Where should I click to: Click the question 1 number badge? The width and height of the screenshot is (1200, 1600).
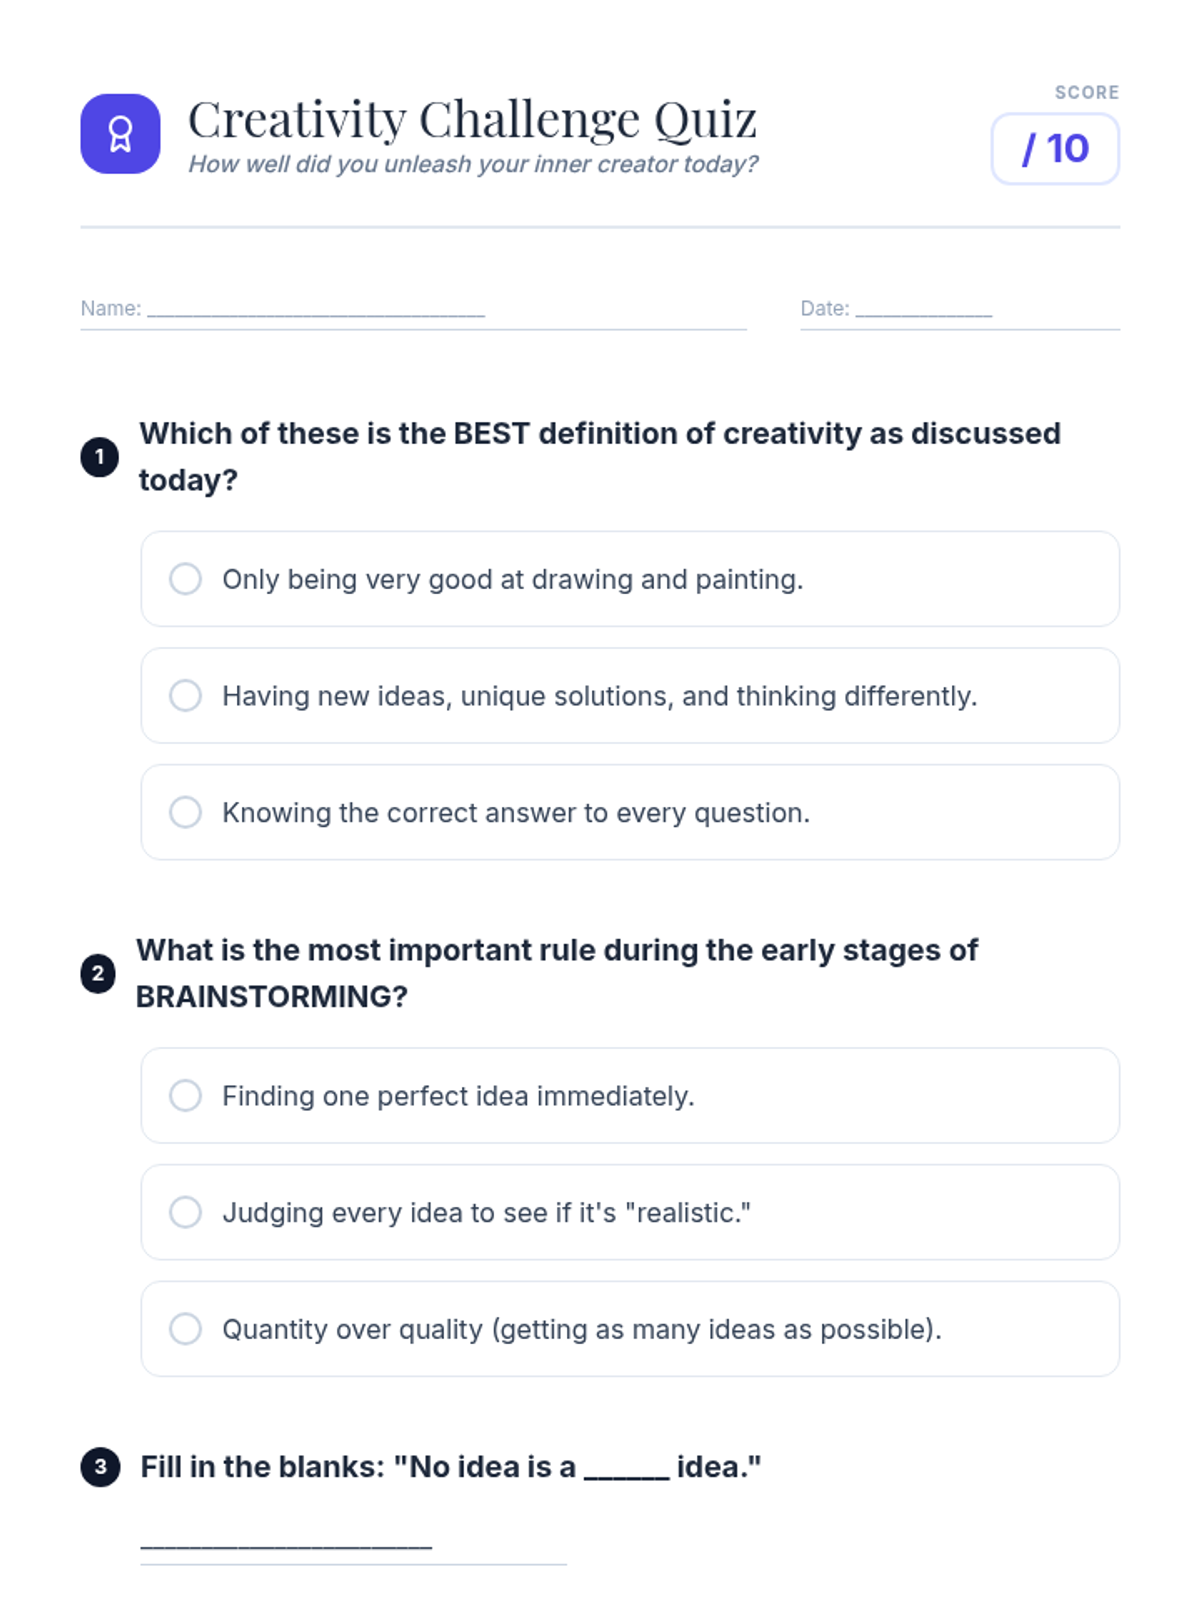point(99,457)
